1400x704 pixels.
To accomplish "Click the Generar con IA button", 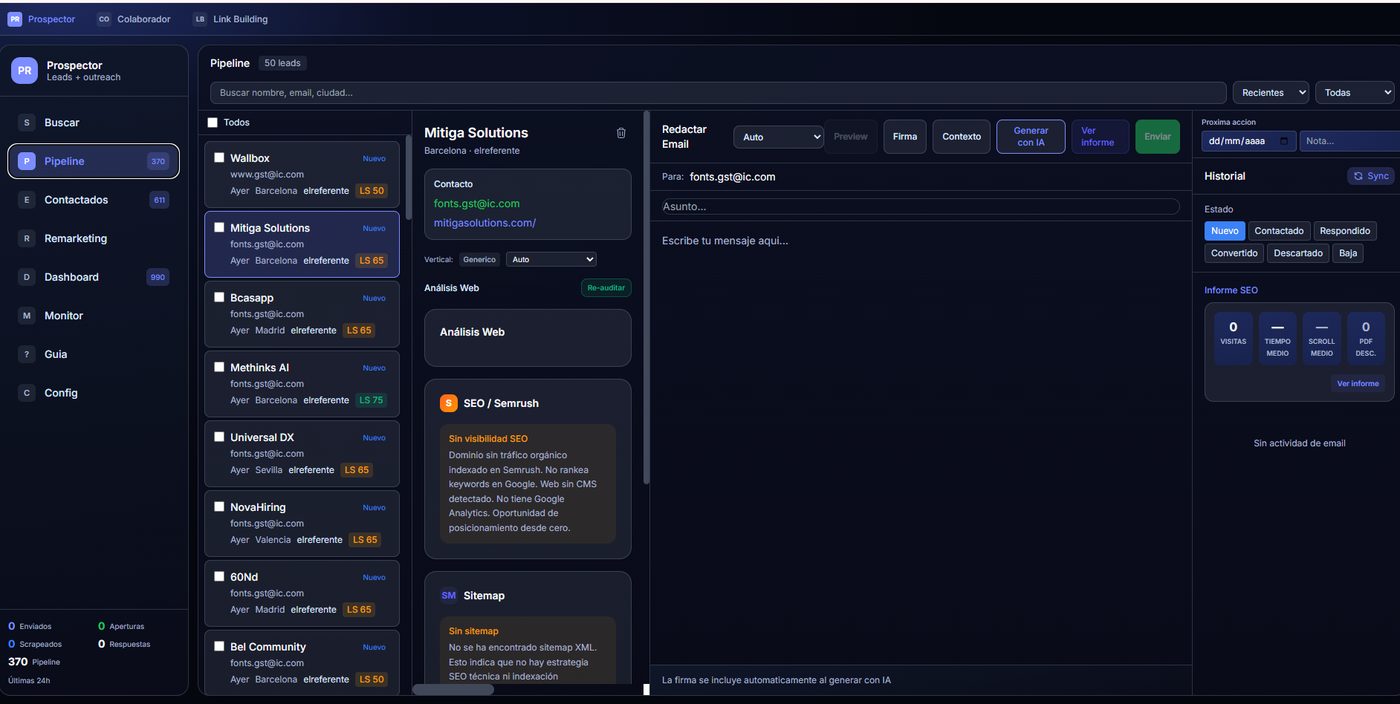I will pos(1031,137).
